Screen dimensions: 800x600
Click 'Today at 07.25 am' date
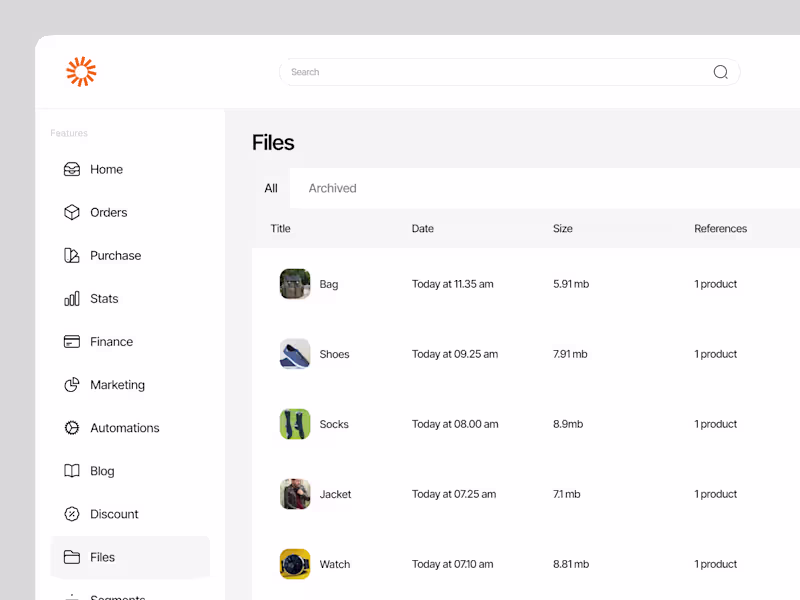click(x=454, y=494)
